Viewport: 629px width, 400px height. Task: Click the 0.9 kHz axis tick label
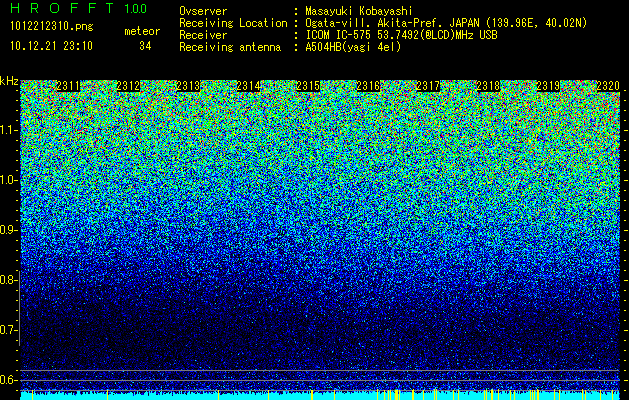(x=7, y=230)
